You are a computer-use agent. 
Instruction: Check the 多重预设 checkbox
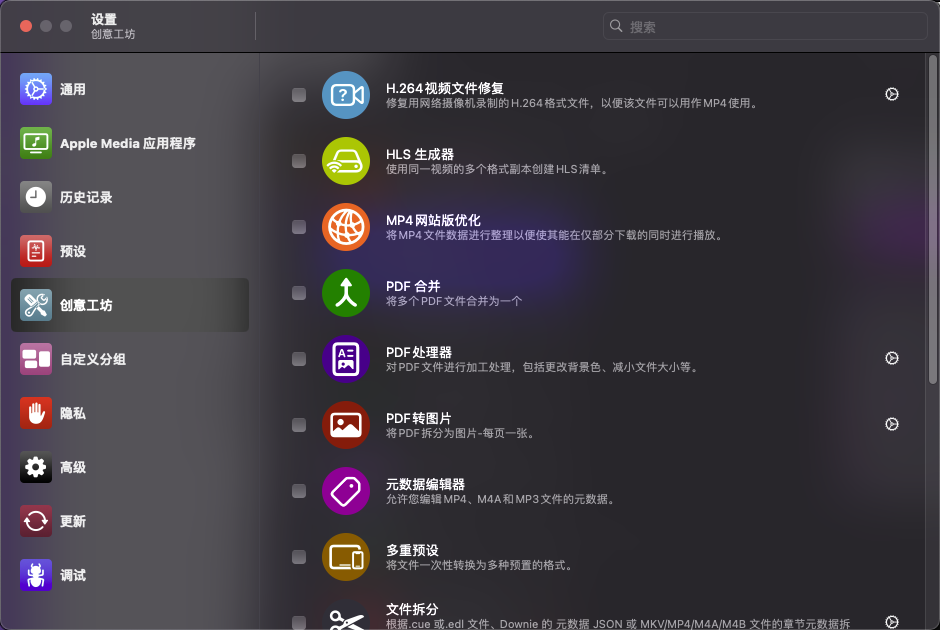[x=299, y=556]
